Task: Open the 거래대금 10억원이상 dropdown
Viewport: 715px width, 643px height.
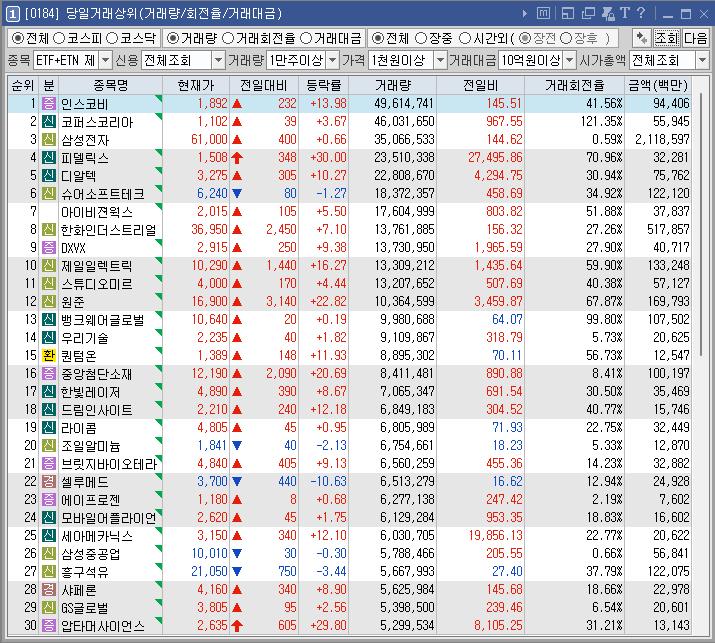Action: coord(570,60)
